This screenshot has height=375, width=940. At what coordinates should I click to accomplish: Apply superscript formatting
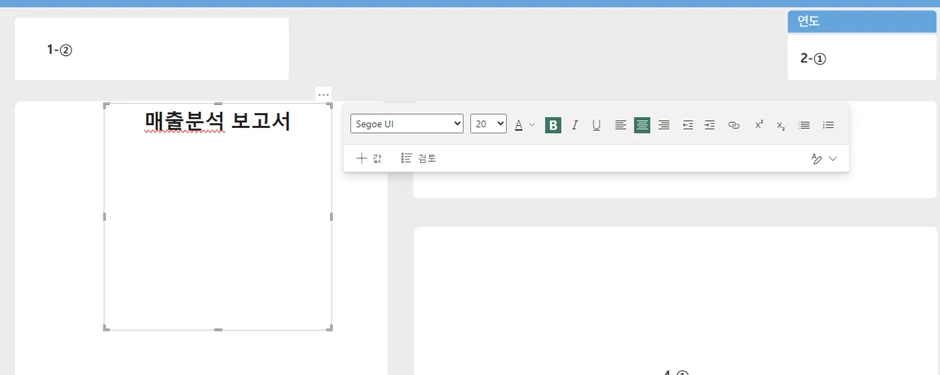tap(759, 125)
